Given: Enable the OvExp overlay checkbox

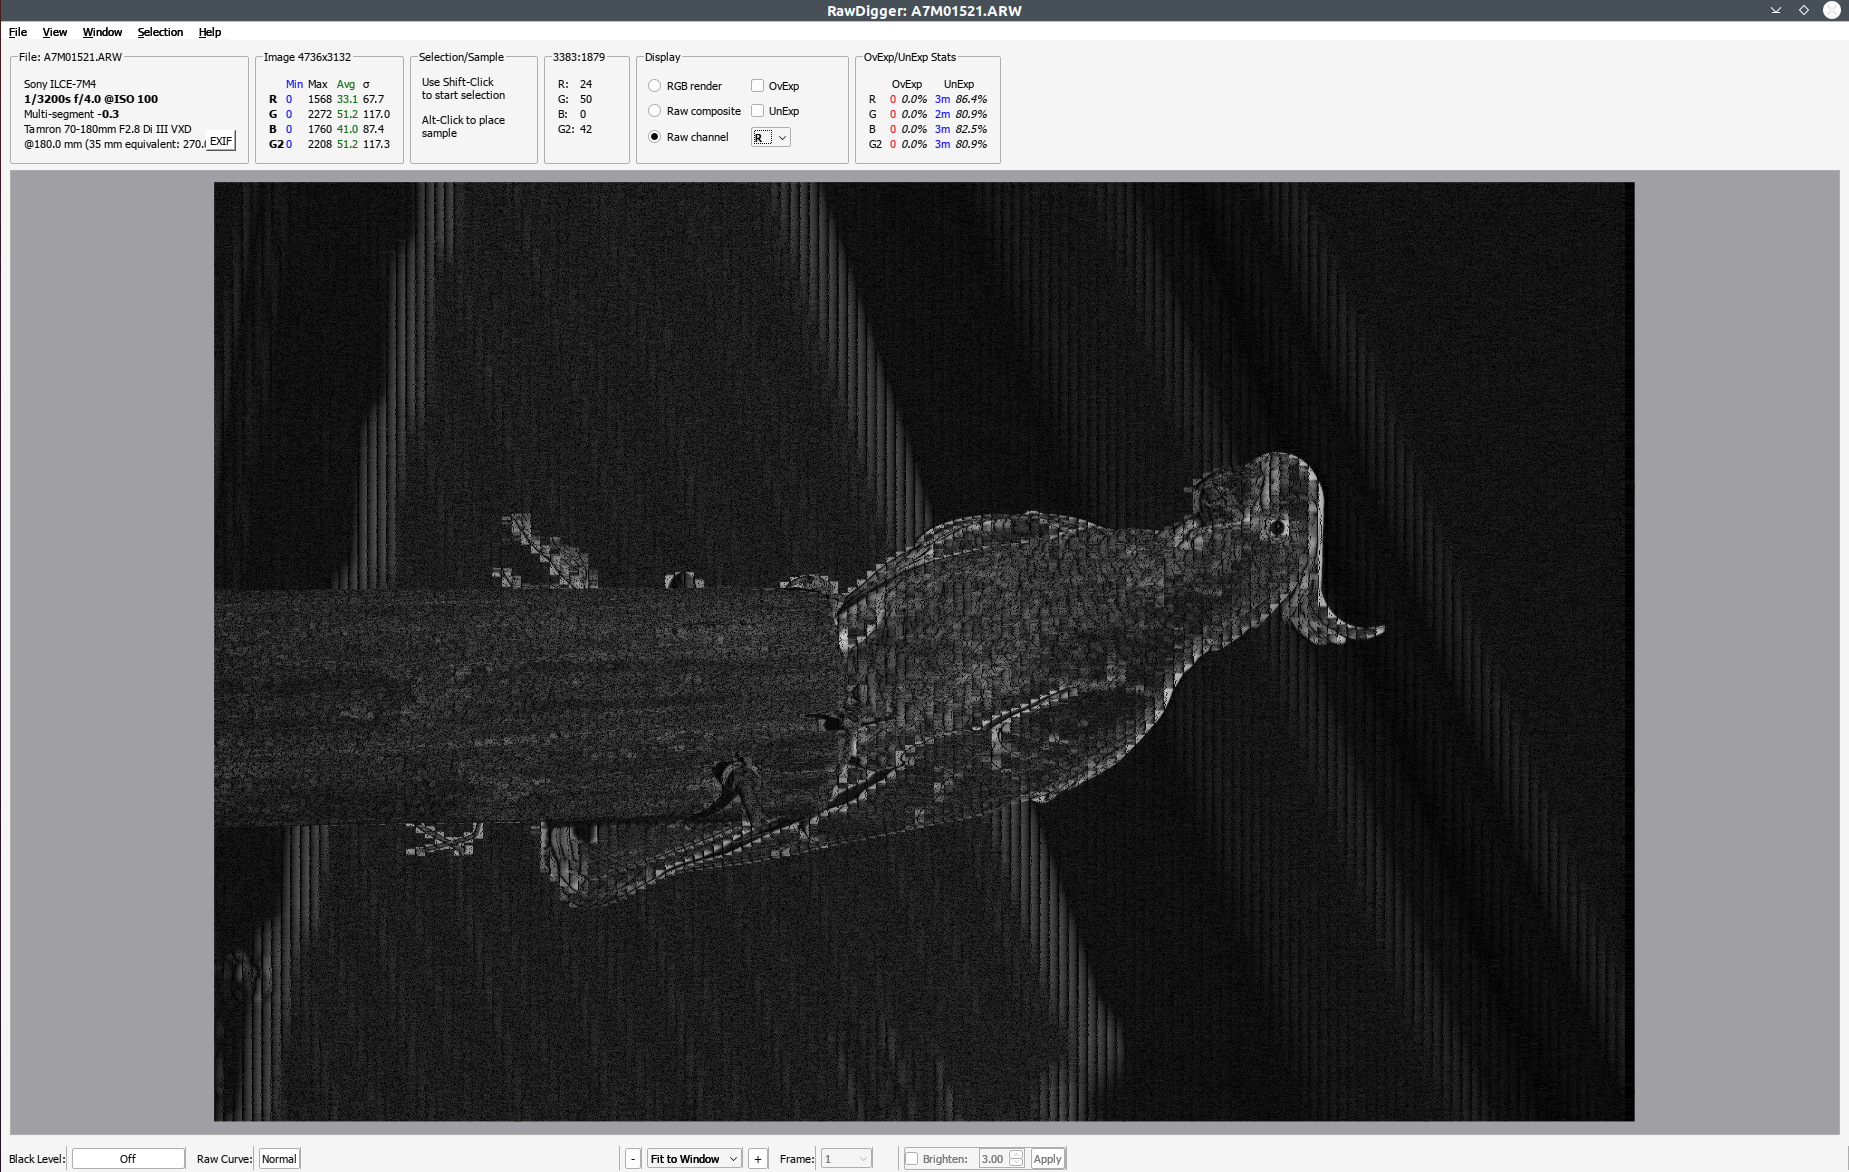Looking at the screenshot, I should coord(758,86).
